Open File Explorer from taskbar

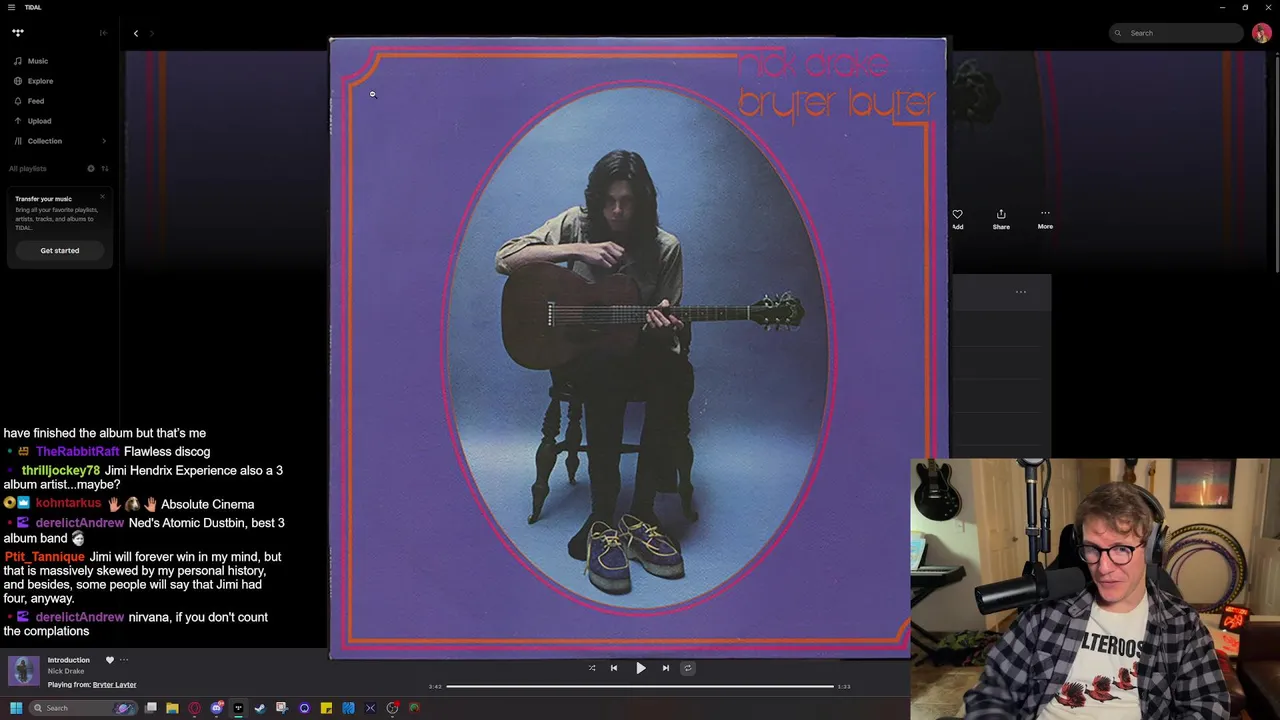172,708
